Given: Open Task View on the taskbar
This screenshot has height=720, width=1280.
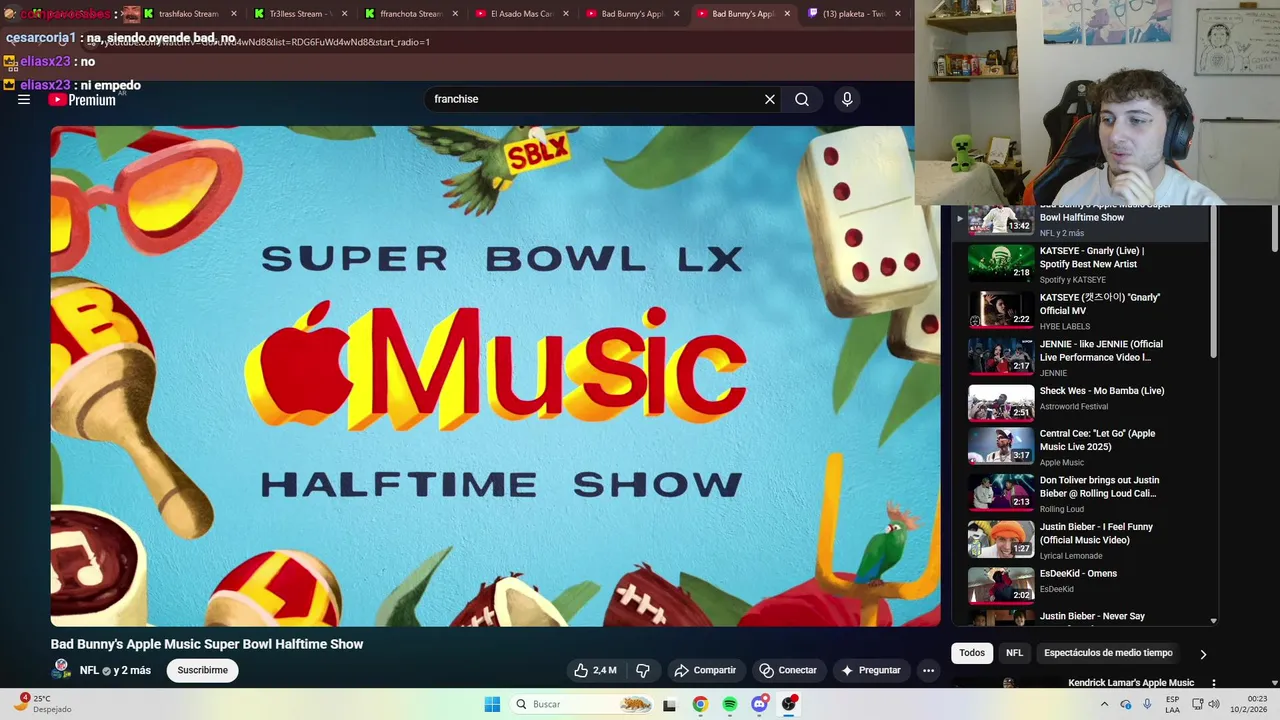Looking at the screenshot, I should click(x=669, y=704).
